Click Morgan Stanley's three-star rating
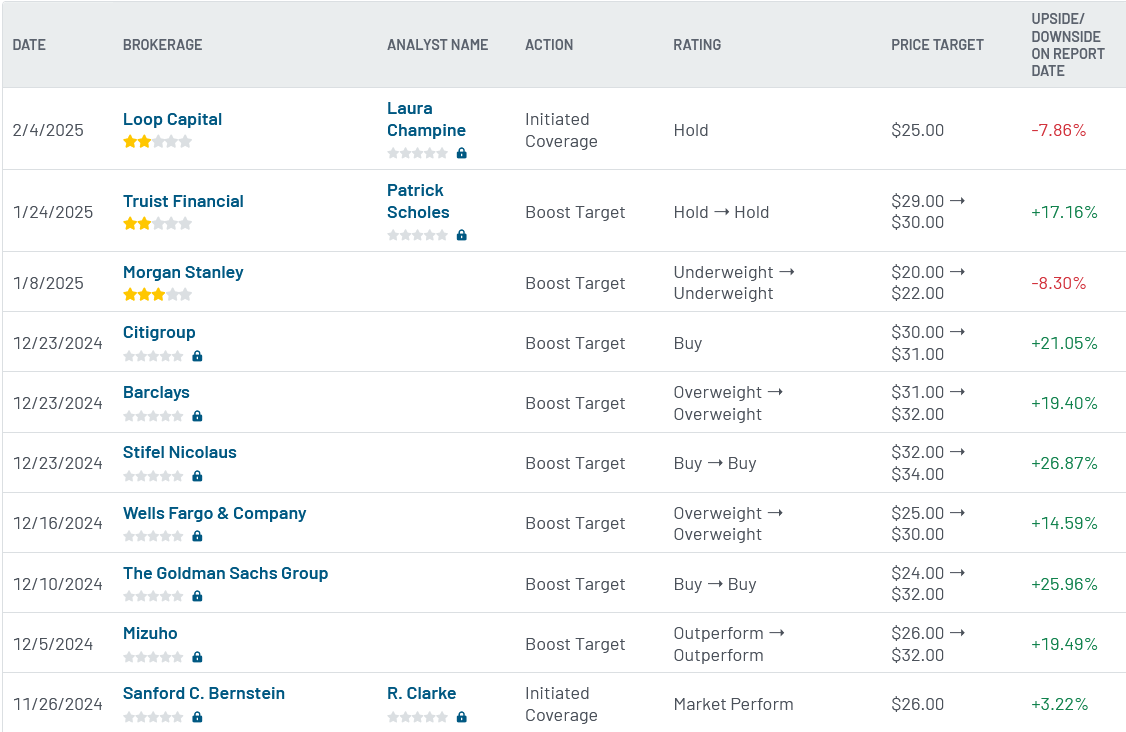Viewport: 1126px width, 732px height. (x=157, y=295)
